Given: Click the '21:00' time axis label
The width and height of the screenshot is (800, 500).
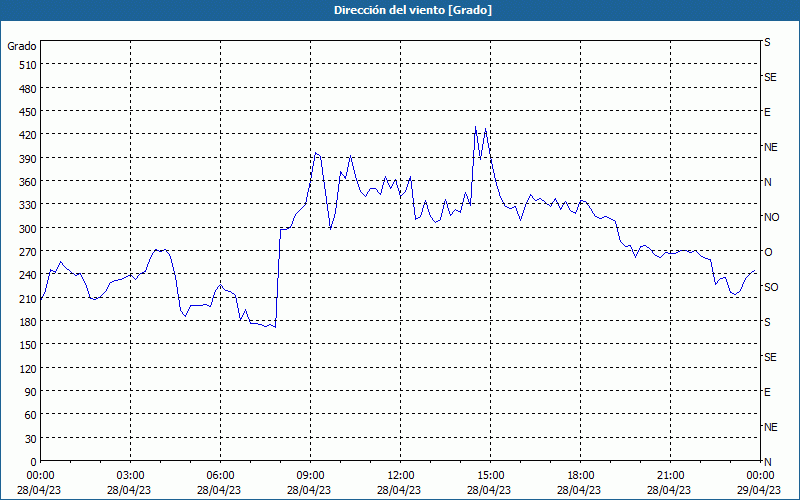Looking at the screenshot, I should point(670,476).
